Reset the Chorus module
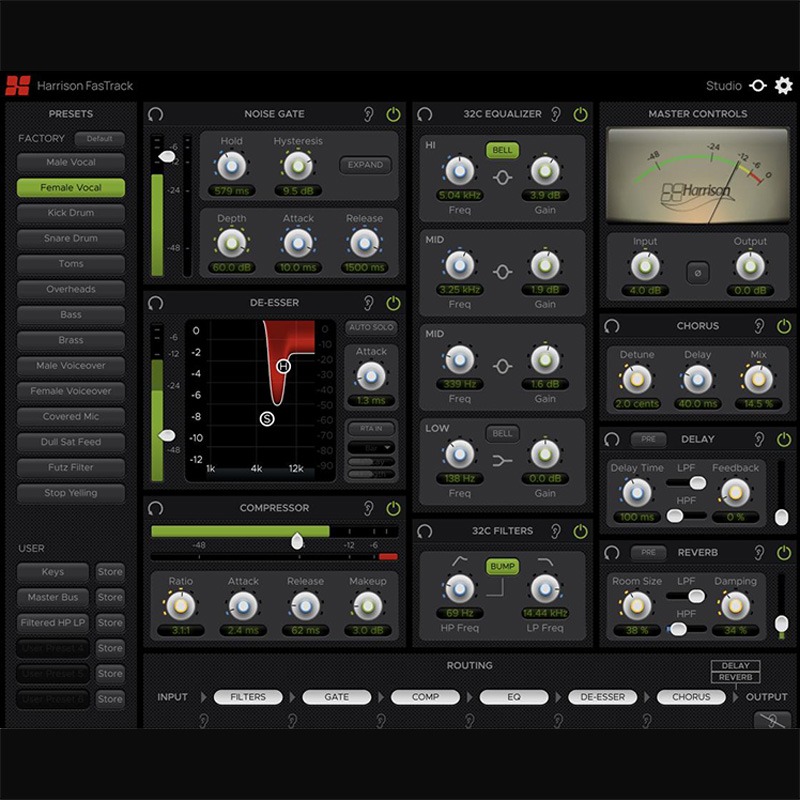The image size is (800, 800). tap(612, 326)
